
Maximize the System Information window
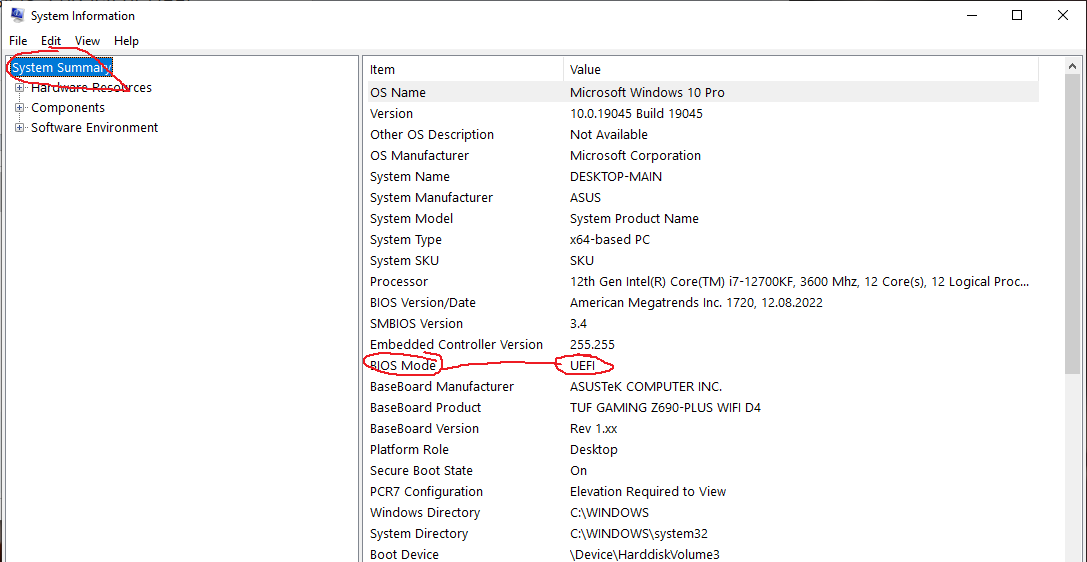(1017, 15)
